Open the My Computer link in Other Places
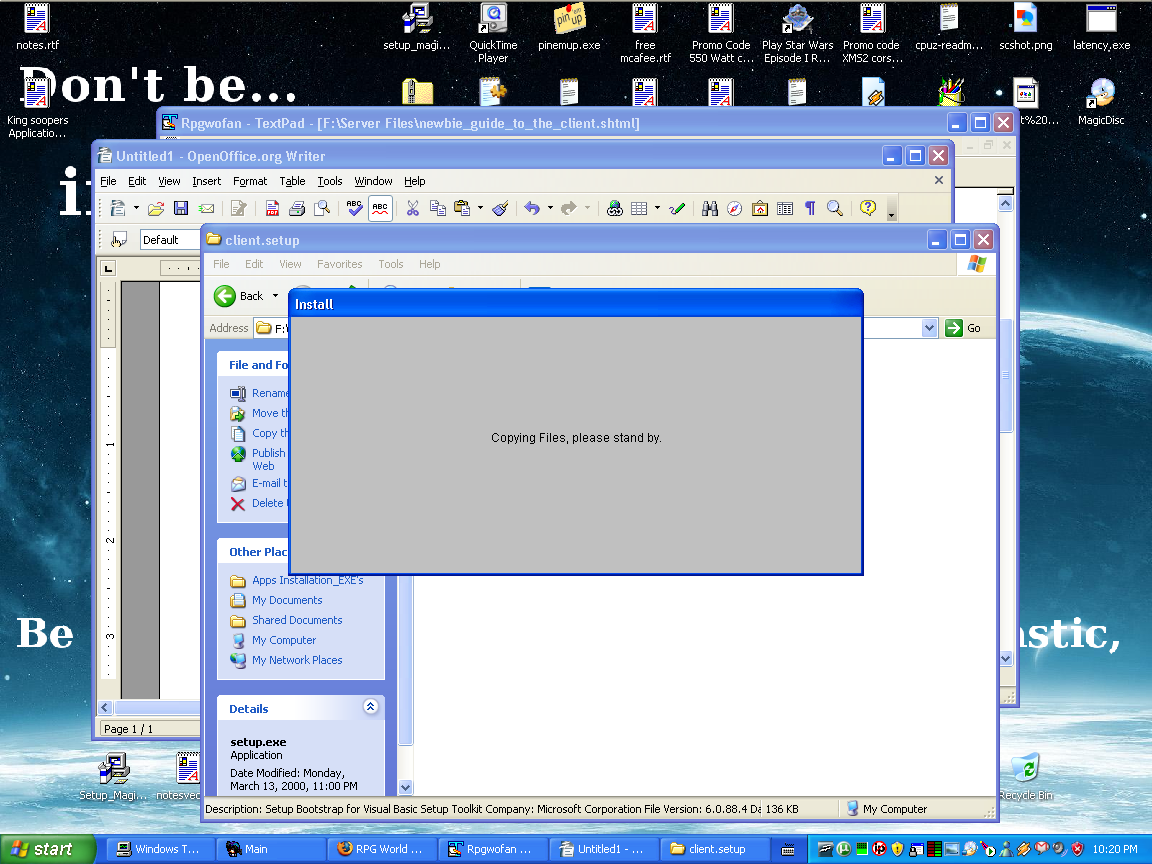Image resolution: width=1152 pixels, height=864 pixels. (284, 641)
